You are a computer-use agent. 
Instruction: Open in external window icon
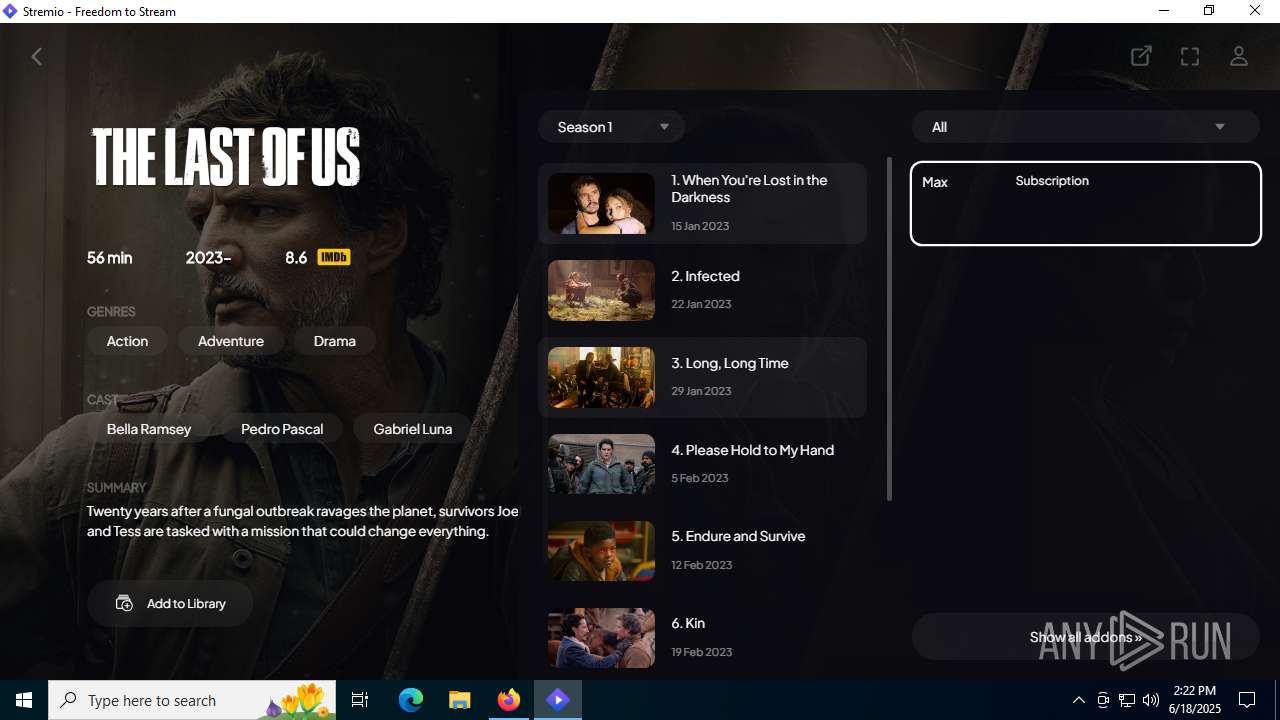coord(1141,56)
